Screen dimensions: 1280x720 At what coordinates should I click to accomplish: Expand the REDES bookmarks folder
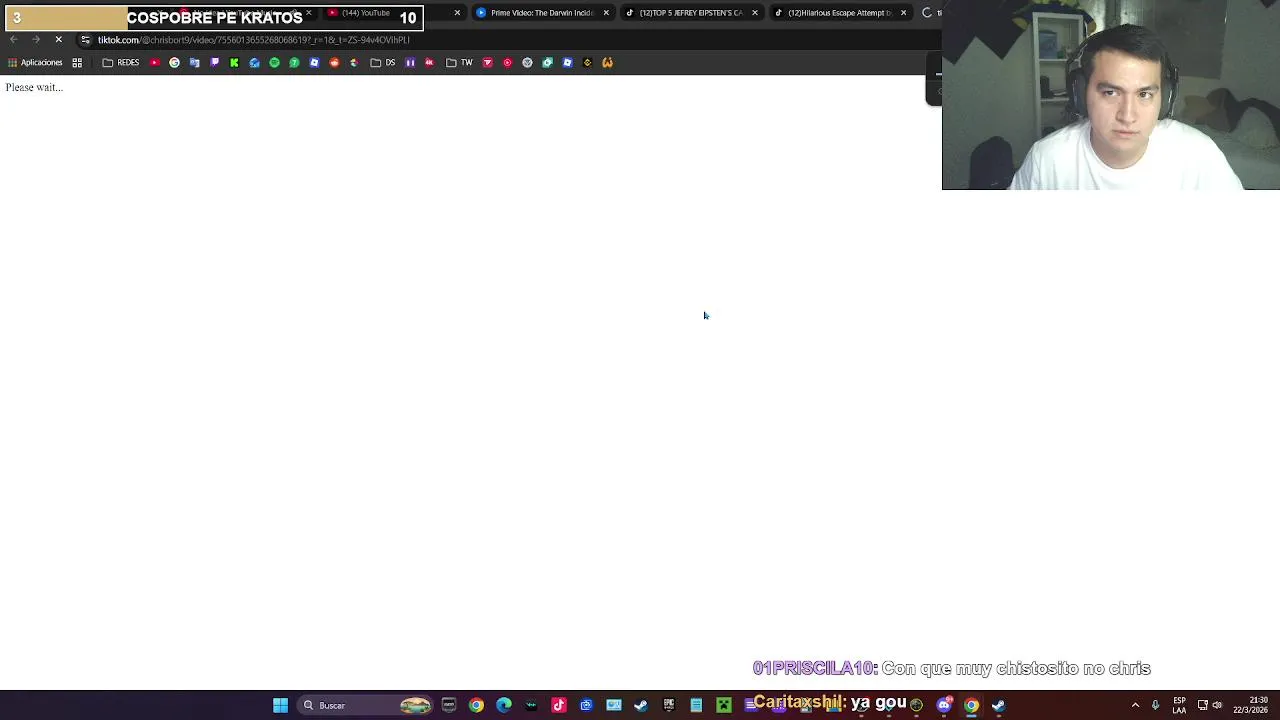[x=121, y=63]
